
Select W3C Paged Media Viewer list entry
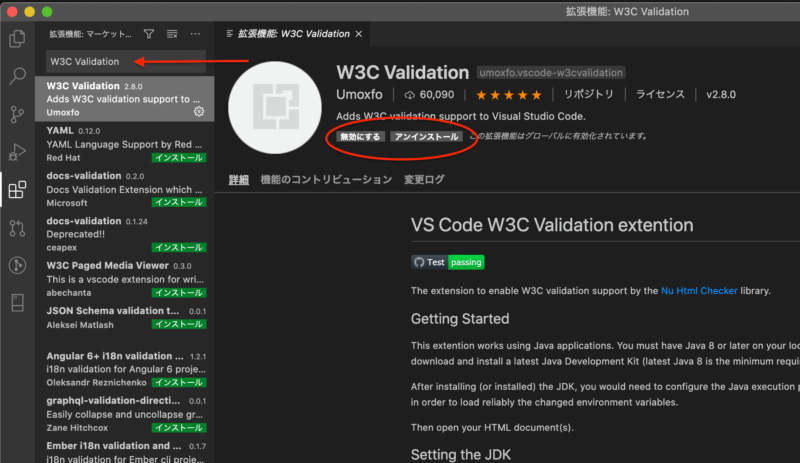pyautogui.click(x=124, y=279)
